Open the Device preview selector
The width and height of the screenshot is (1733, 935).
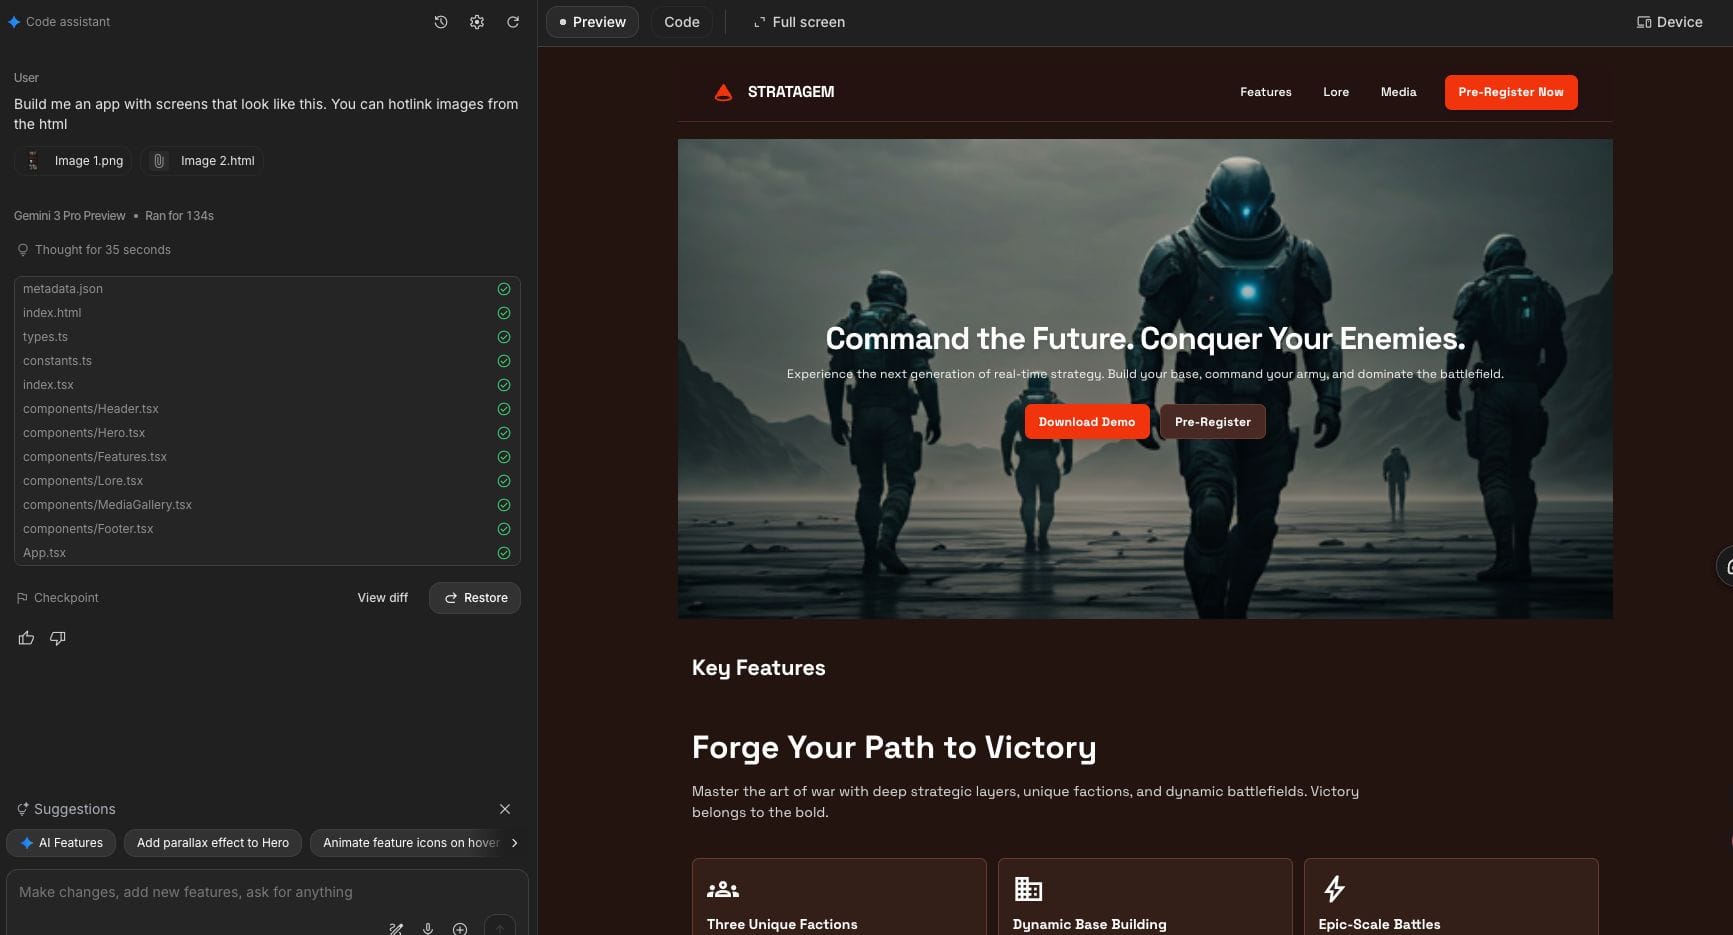point(1669,22)
